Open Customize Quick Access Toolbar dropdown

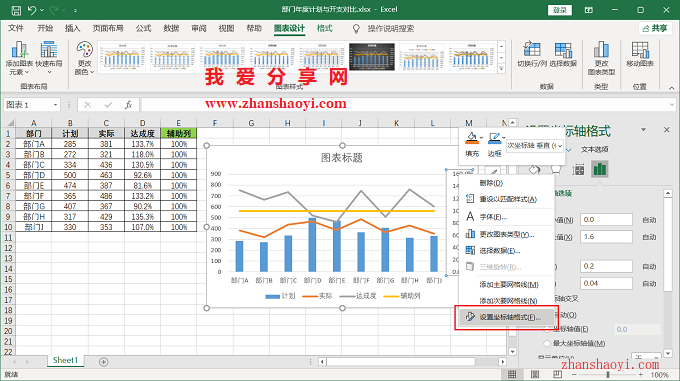(x=75, y=10)
